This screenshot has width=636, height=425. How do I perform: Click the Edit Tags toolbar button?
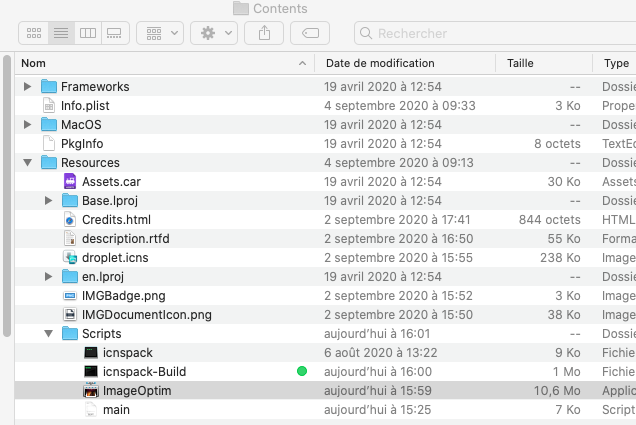[310, 33]
